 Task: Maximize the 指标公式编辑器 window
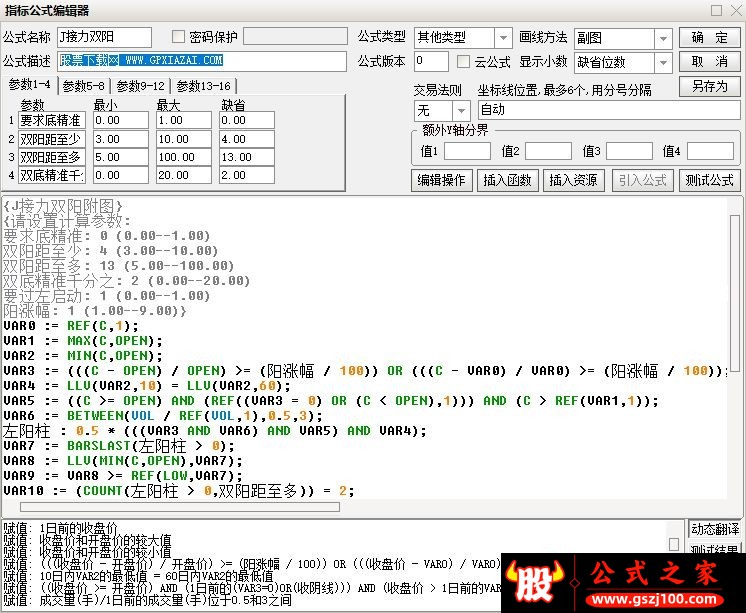716,10
